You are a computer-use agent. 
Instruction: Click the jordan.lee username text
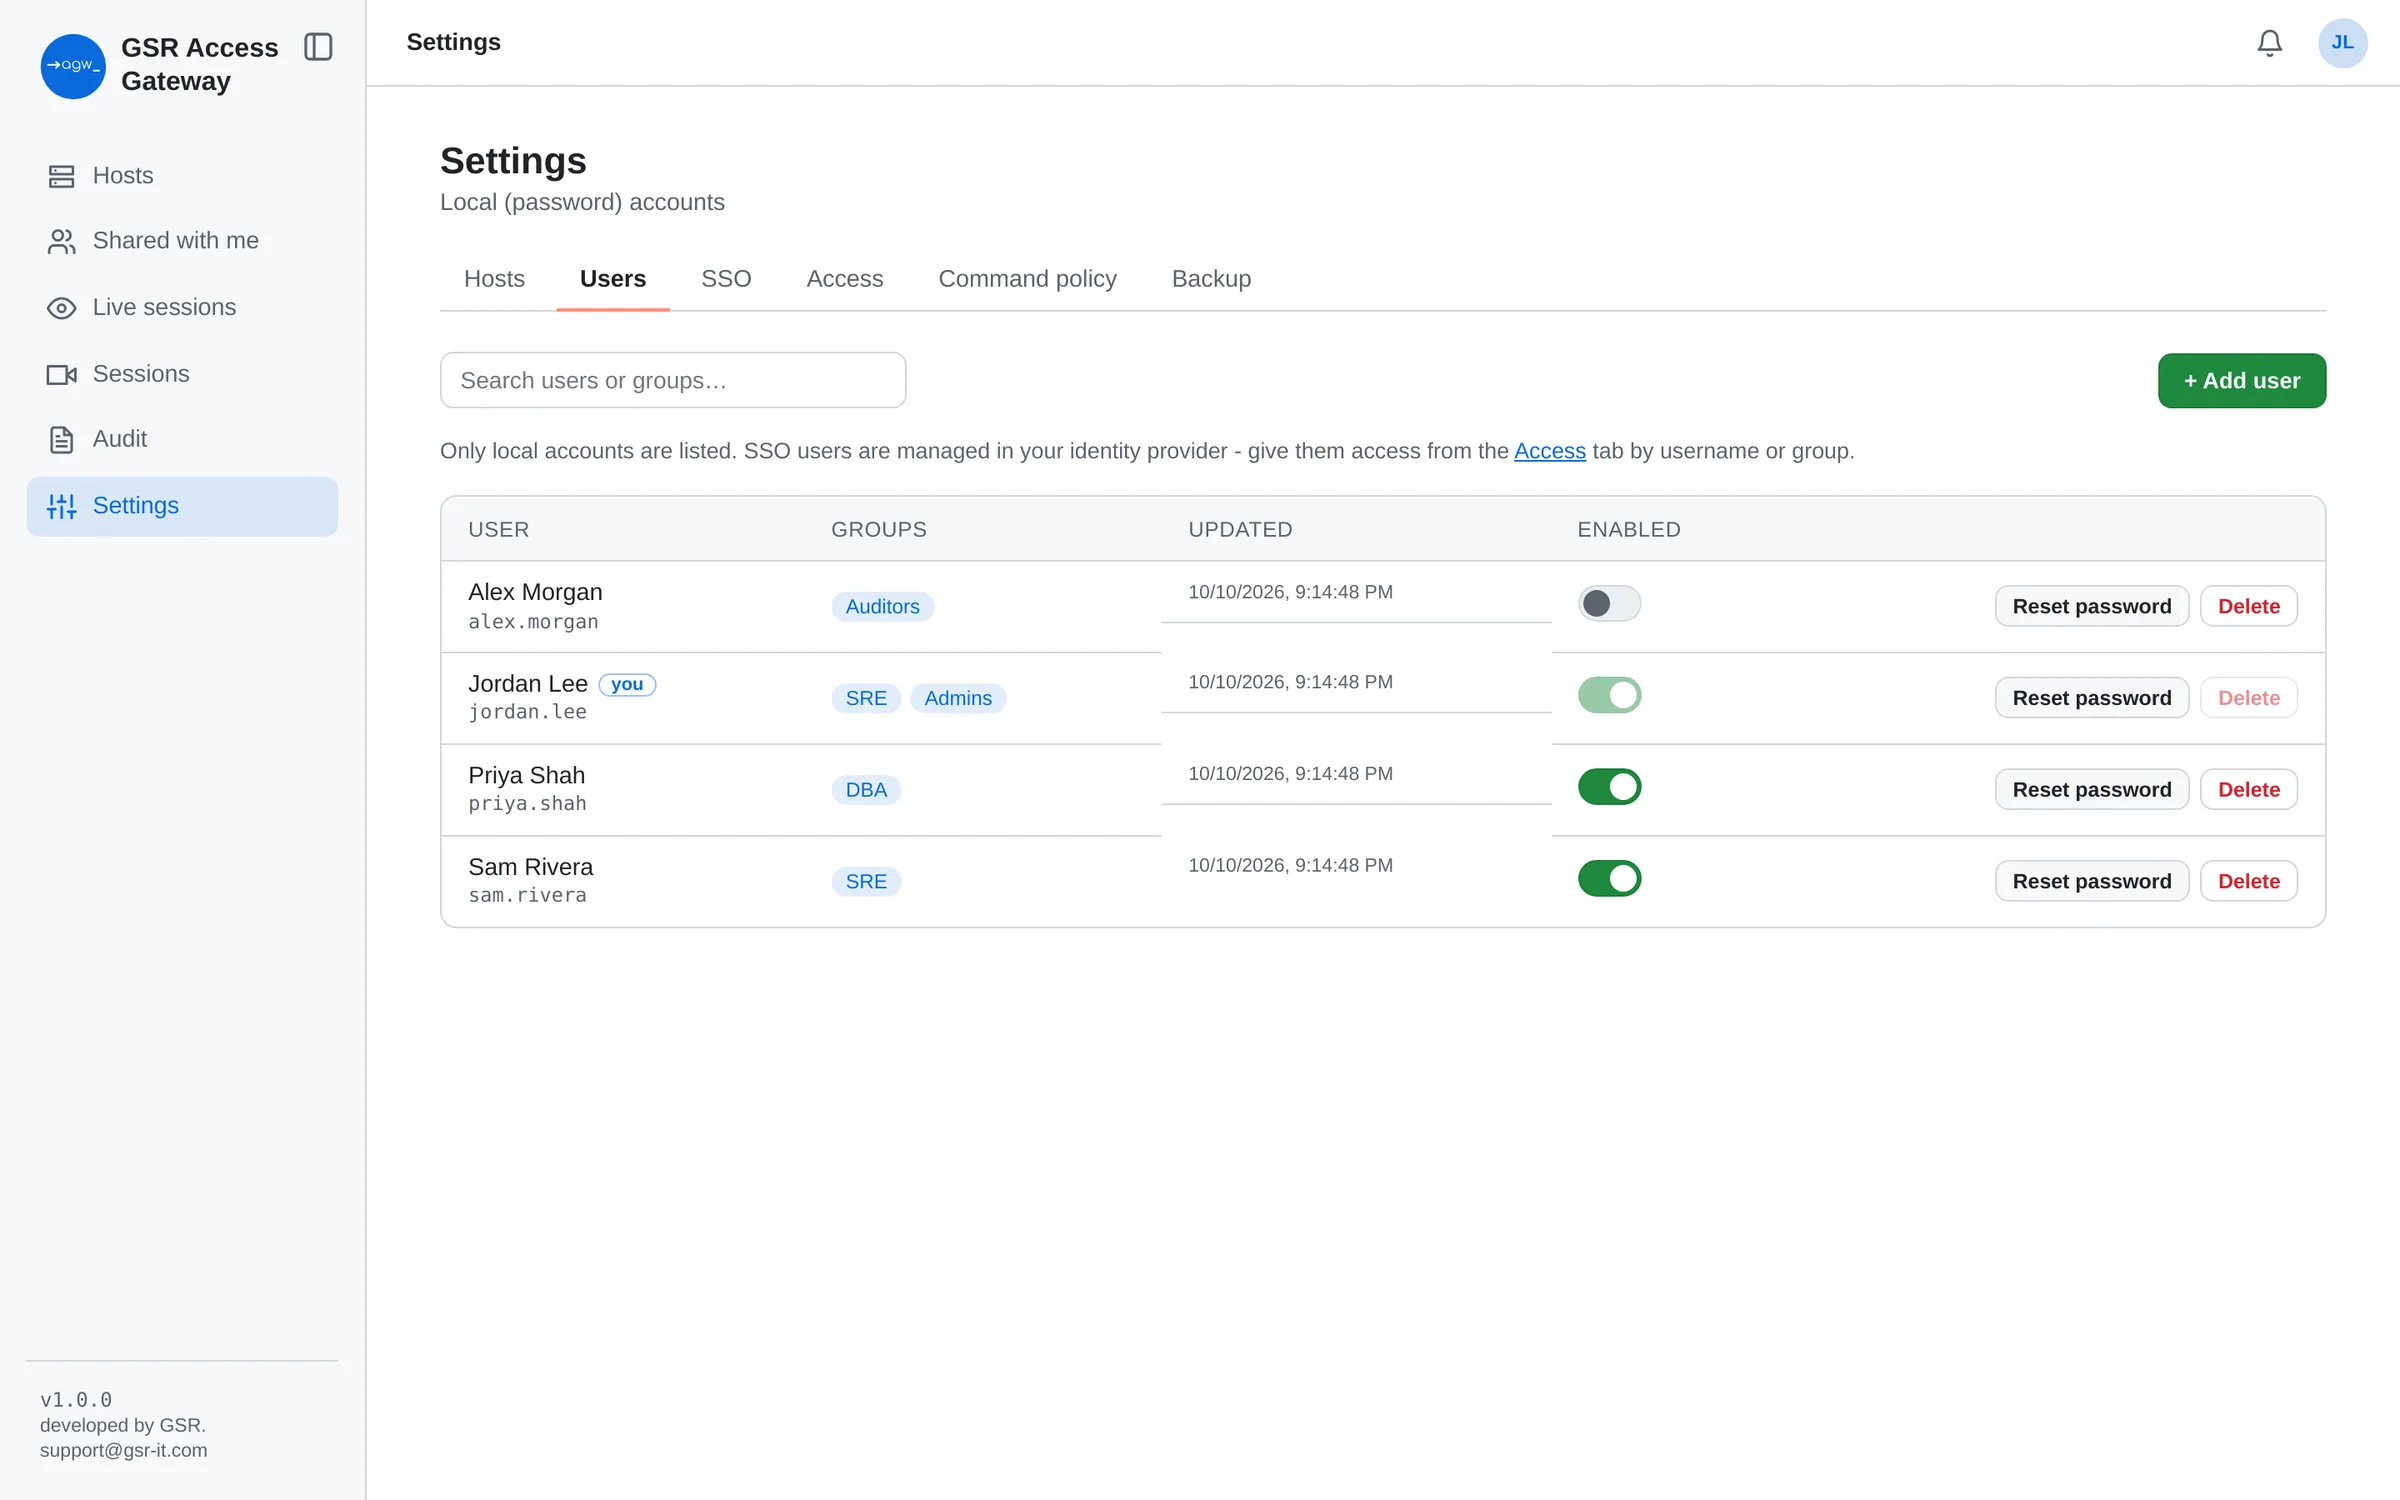[527, 712]
